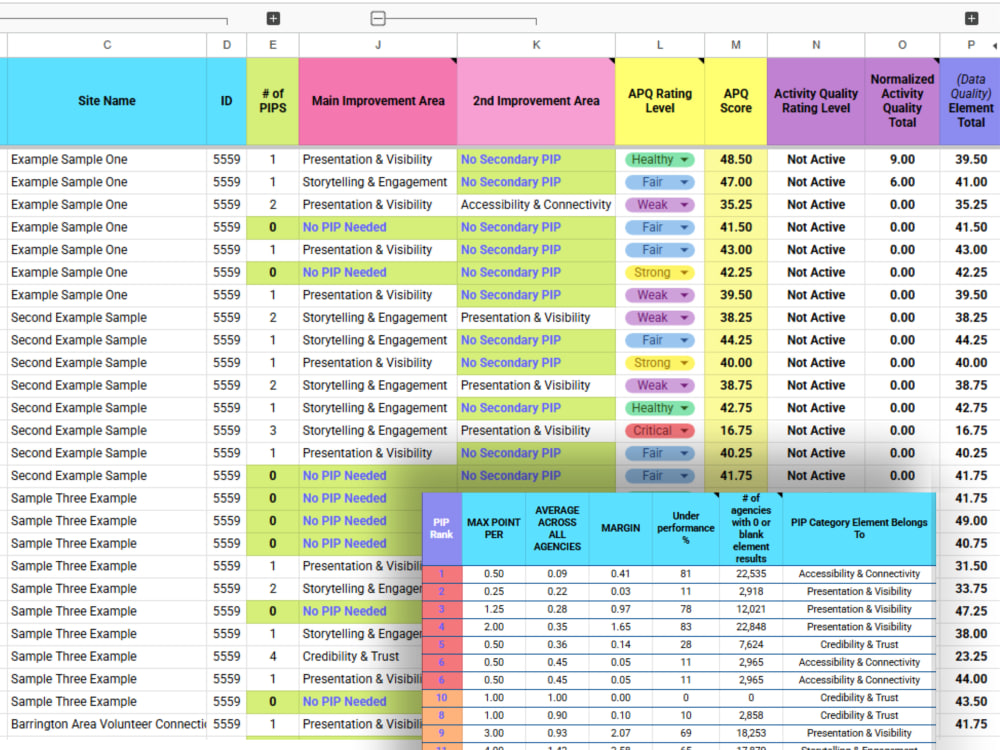
Task: Click the MARGIN overlay header
Action: tap(621, 528)
